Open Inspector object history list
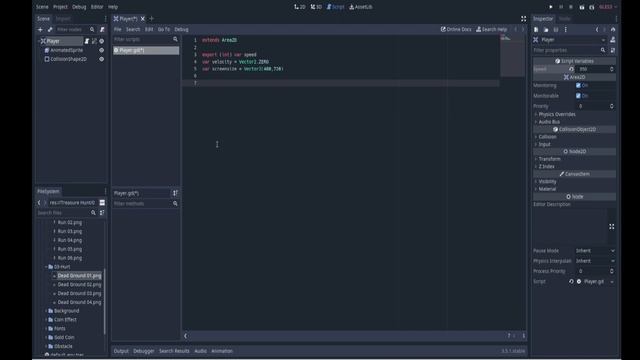This screenshot has width=640, height=360. point(613,30)
